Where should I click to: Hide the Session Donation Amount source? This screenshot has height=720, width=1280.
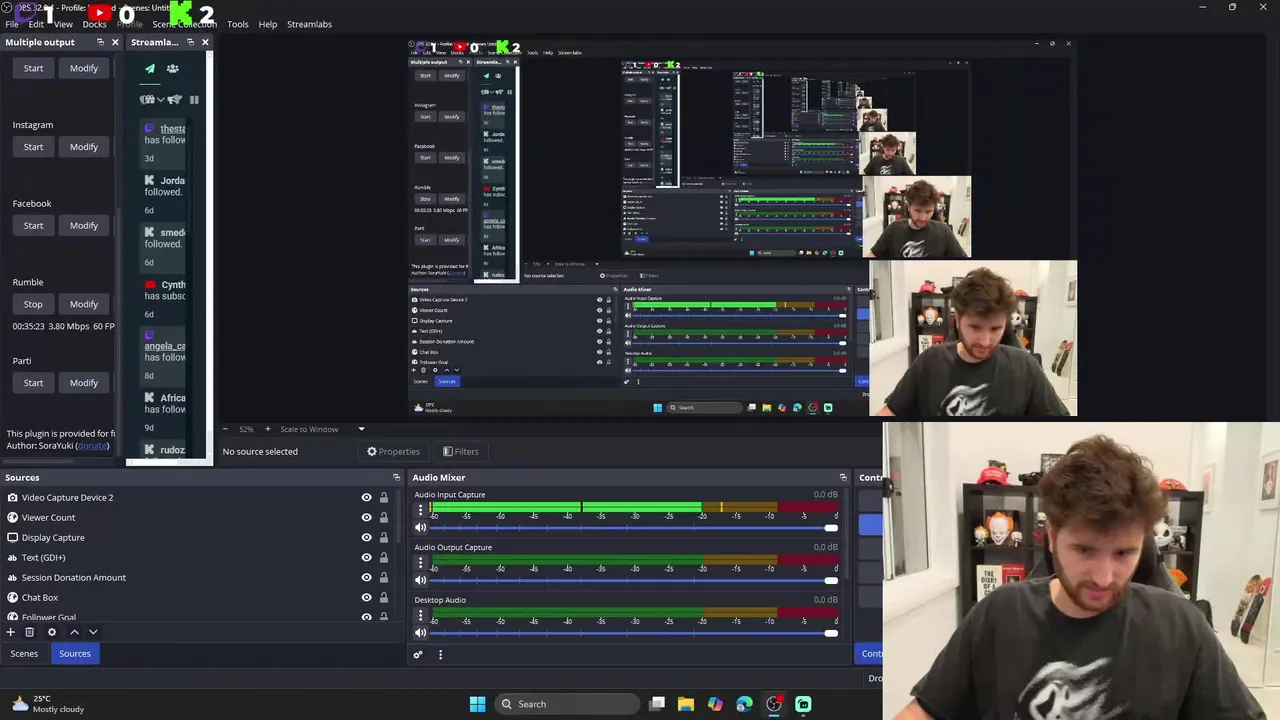pyautogui.click(x=366, y=577)
